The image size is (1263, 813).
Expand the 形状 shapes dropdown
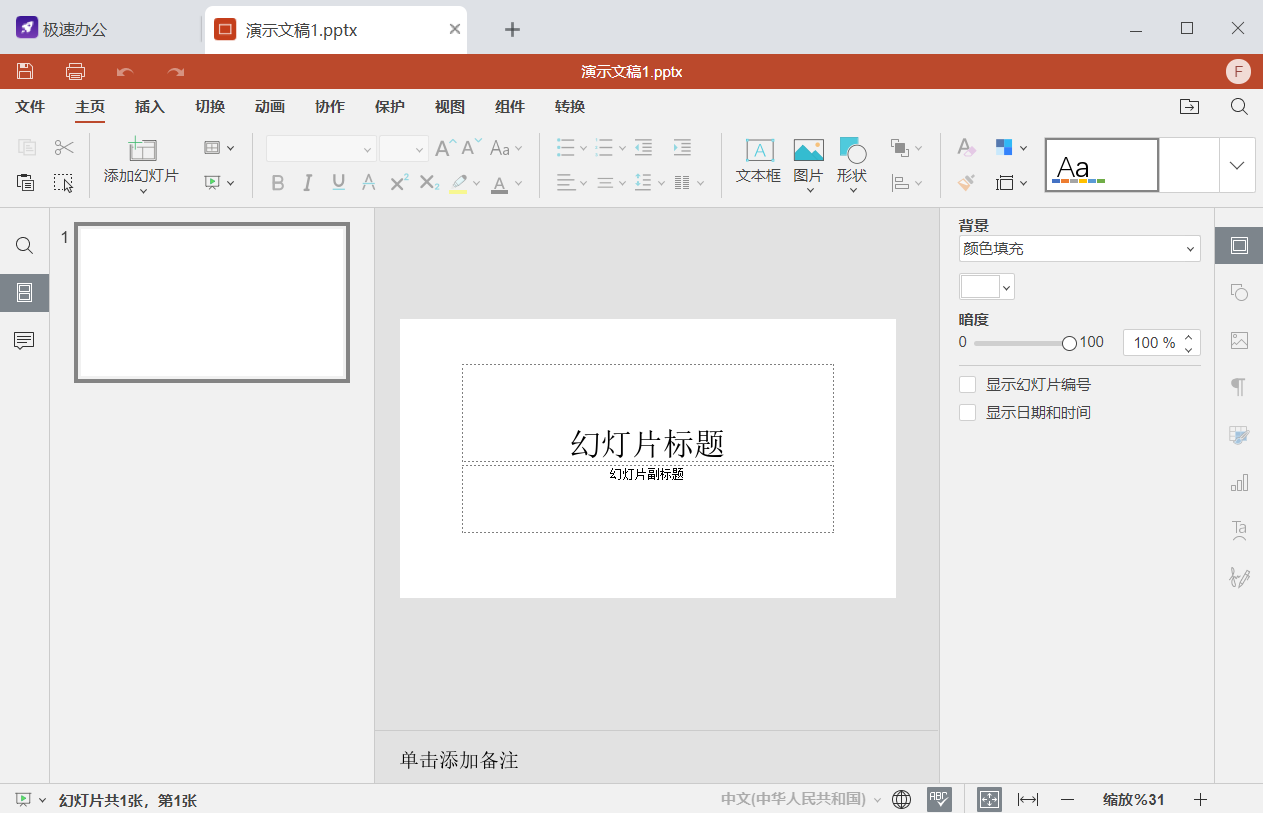pyautogui.click(x=852, y=191)
